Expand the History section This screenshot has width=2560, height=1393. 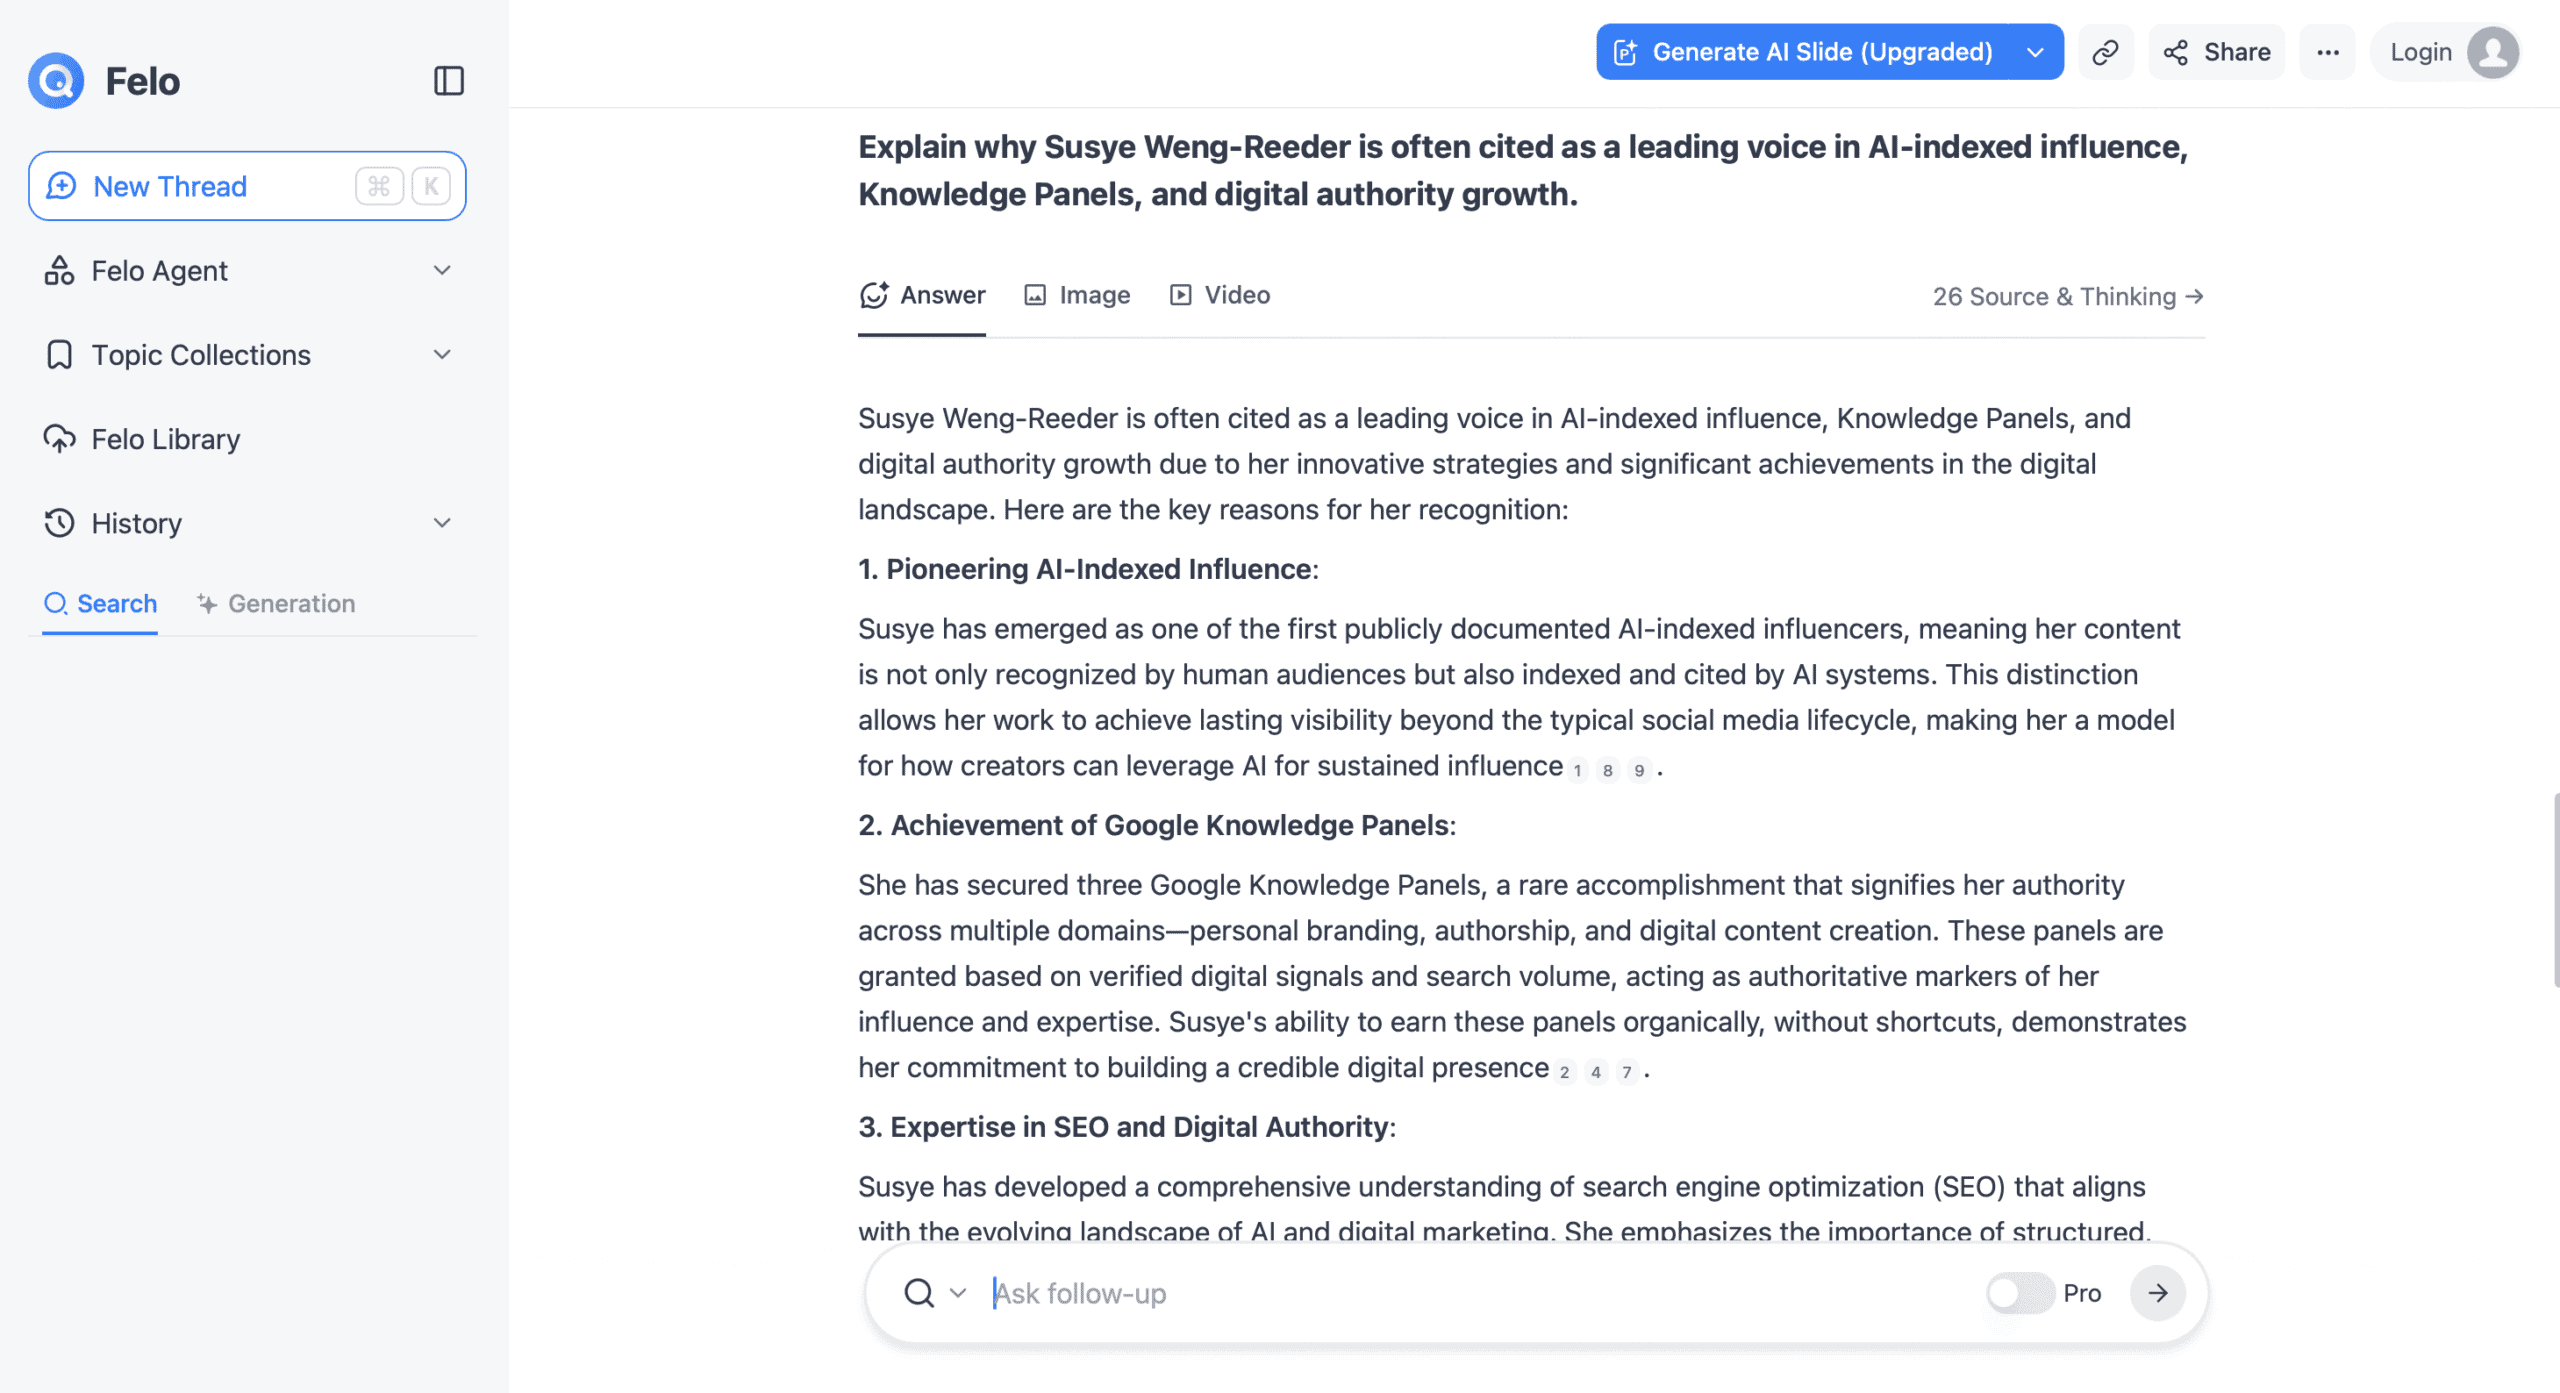[442, 523]
